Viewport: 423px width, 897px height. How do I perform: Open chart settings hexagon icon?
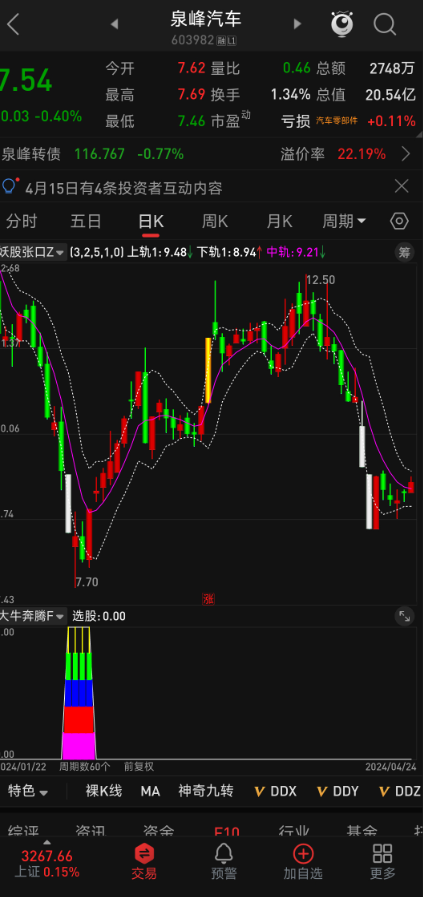(399, 221)
